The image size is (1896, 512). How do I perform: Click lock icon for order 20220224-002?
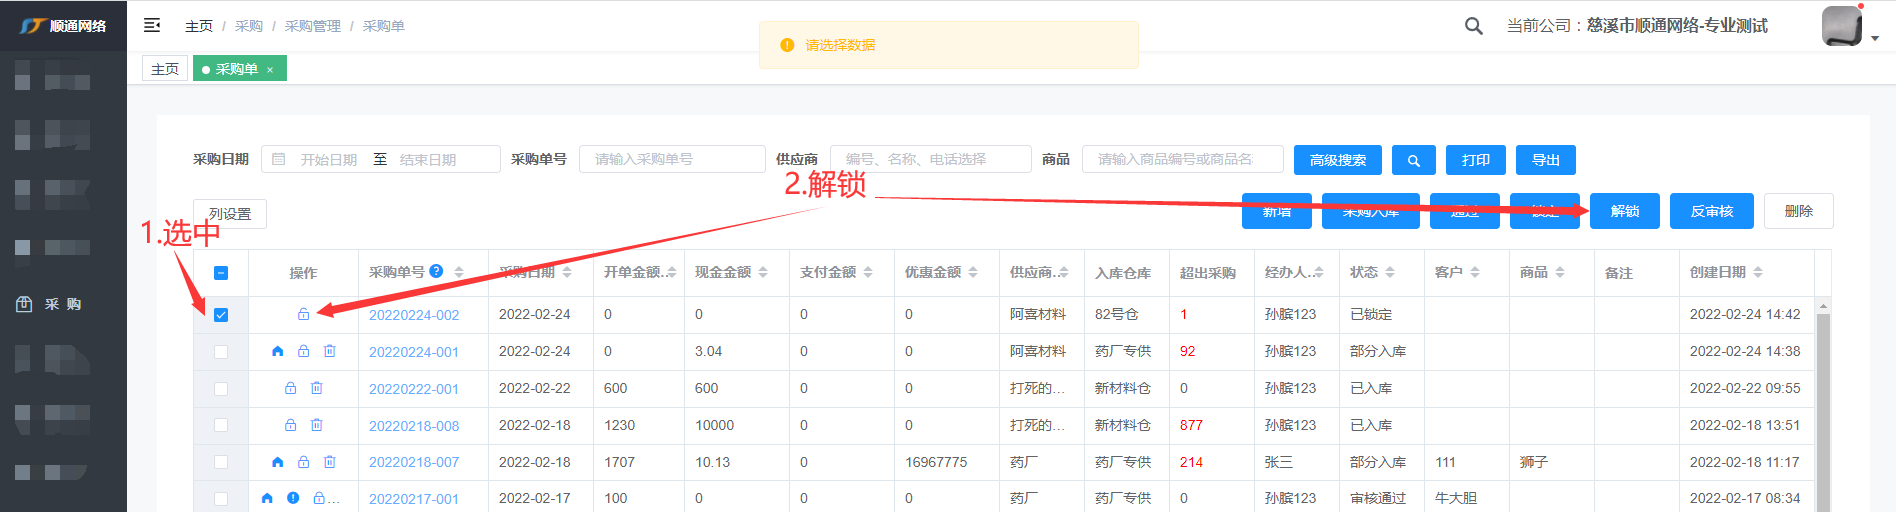click(303, 314)
